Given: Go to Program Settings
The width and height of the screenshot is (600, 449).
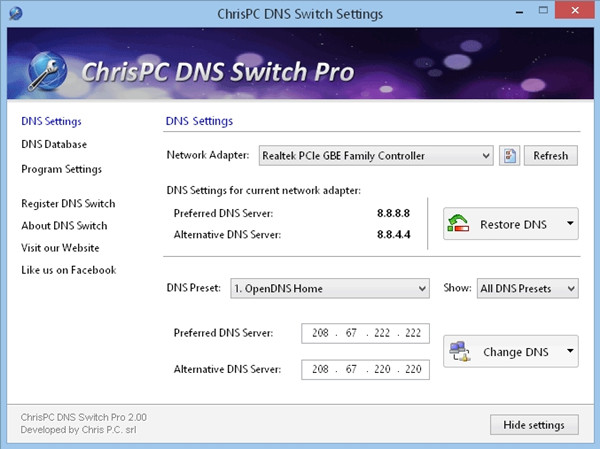Looking at the screenshot, I should tap(62, 169).
